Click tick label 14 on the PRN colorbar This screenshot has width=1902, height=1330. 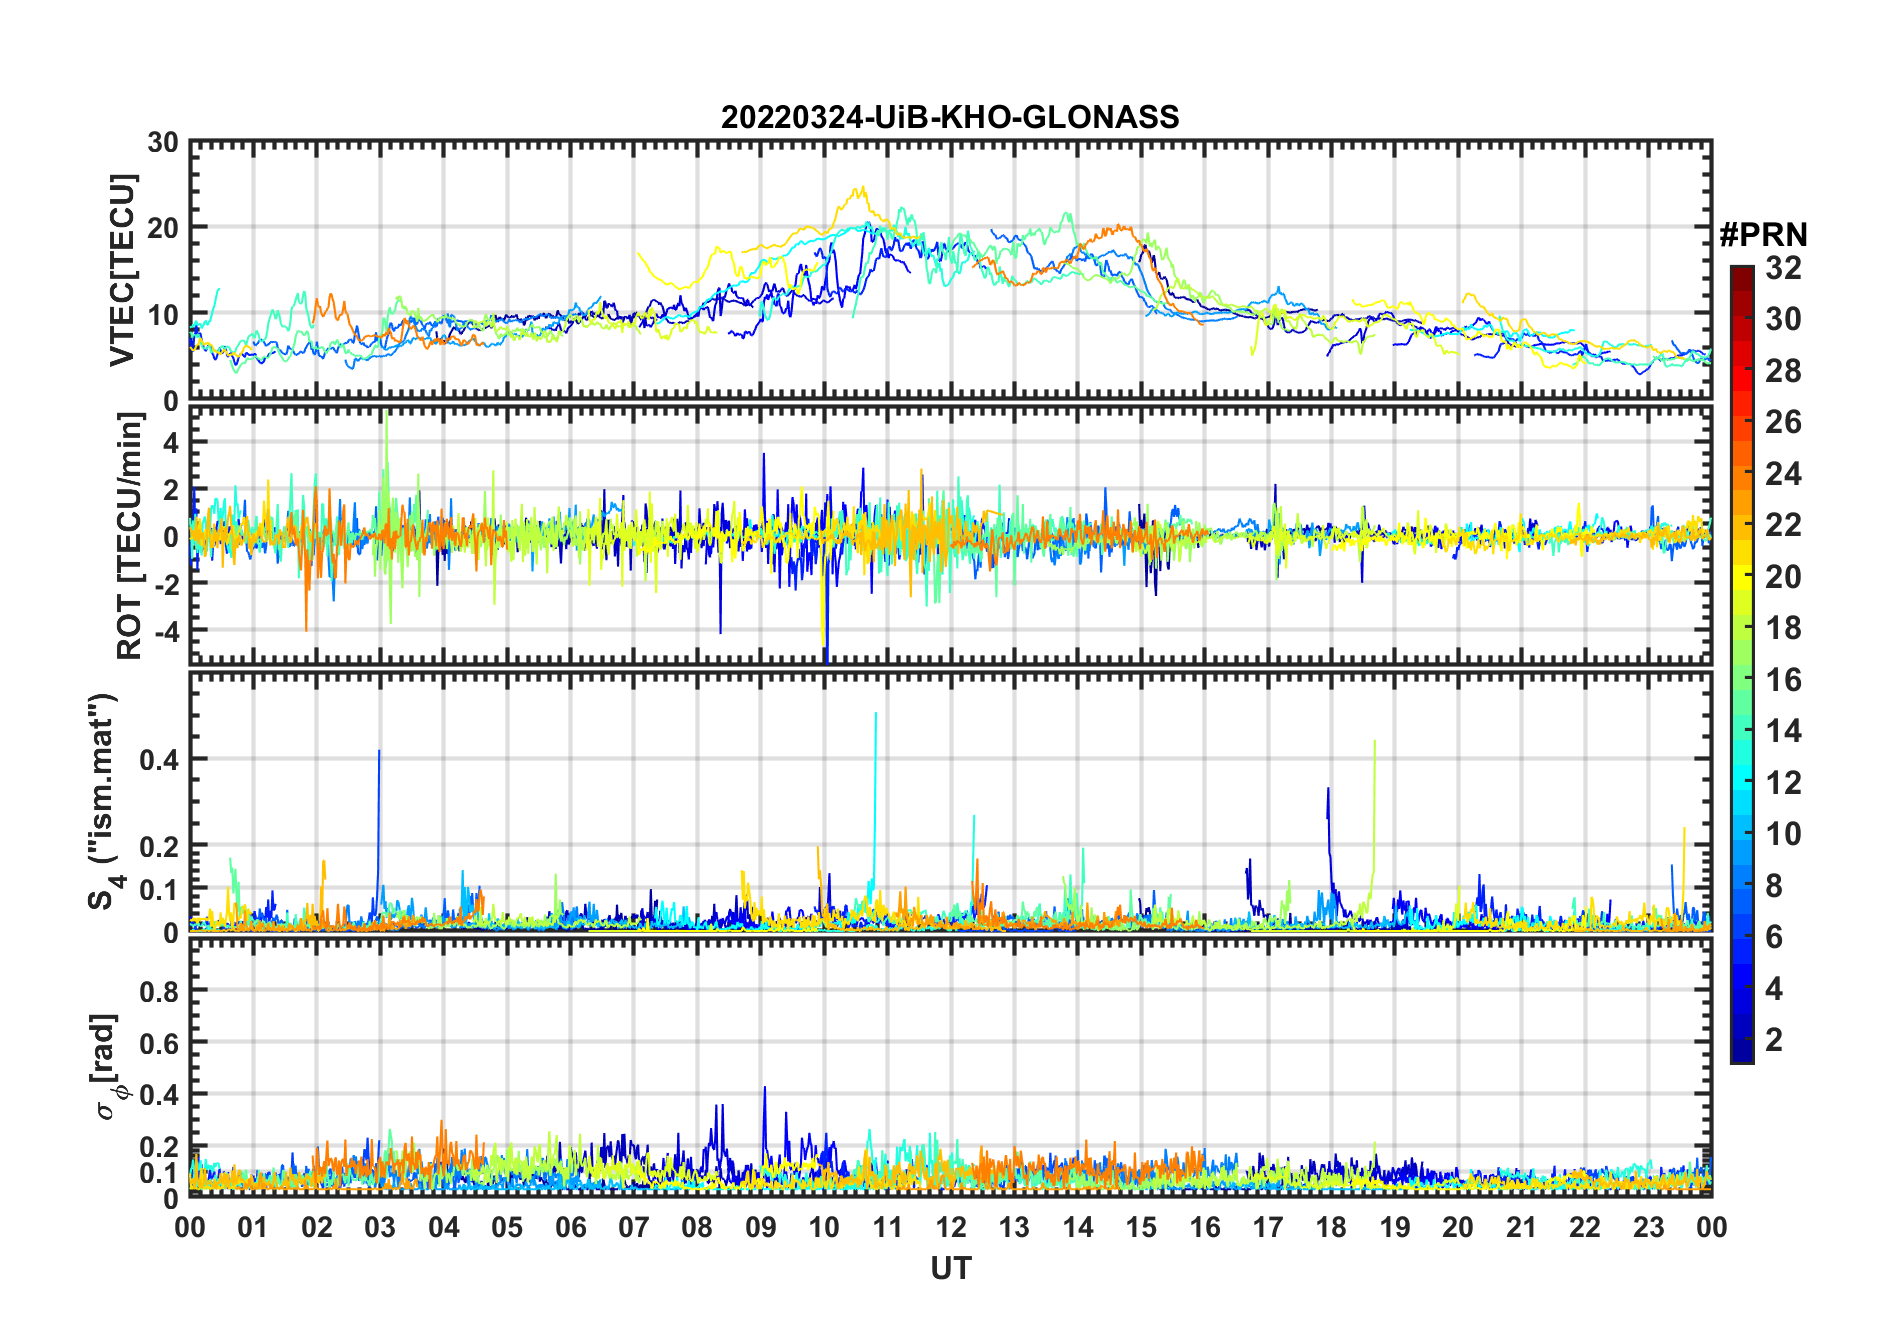coord(1783,731)
